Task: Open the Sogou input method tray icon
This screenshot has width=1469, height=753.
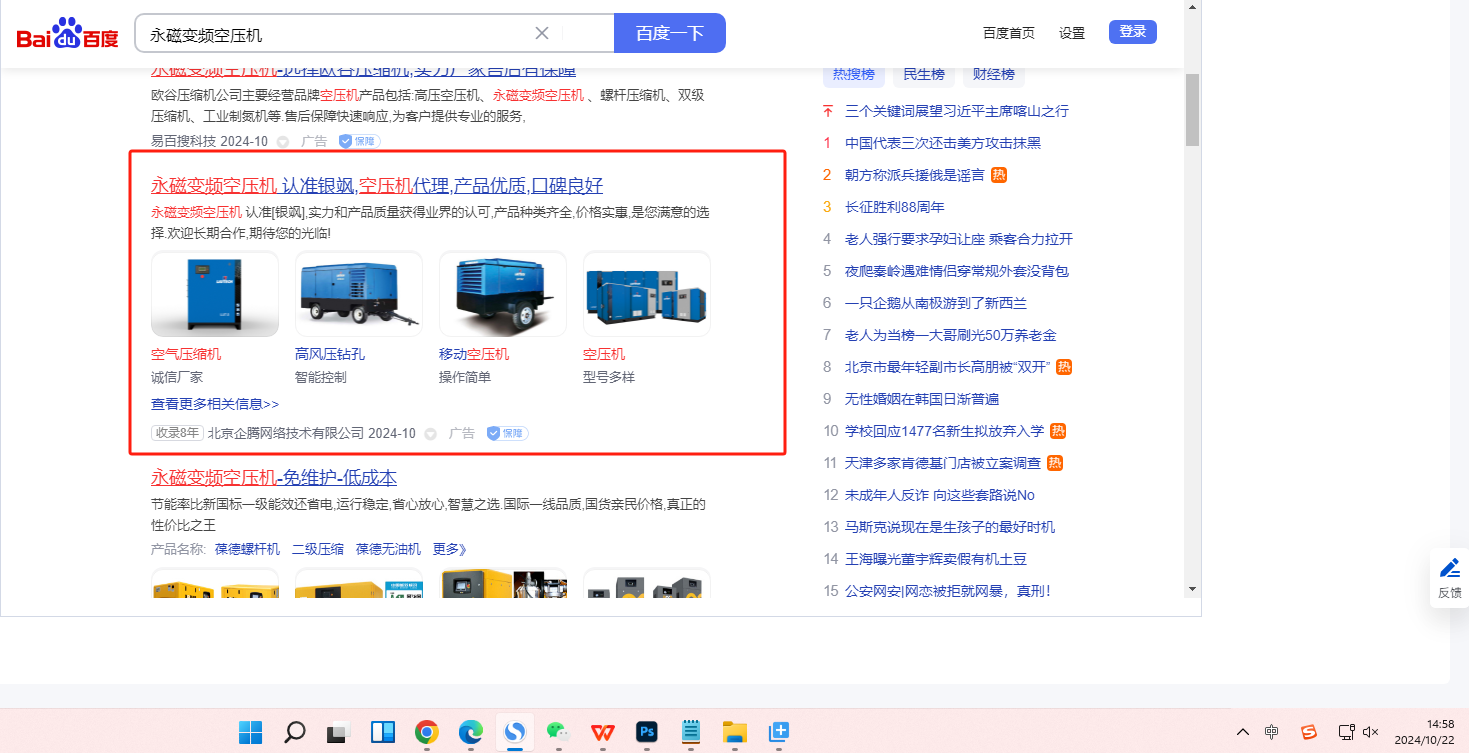Action: pyautogui.click(x=1309, y=732)
